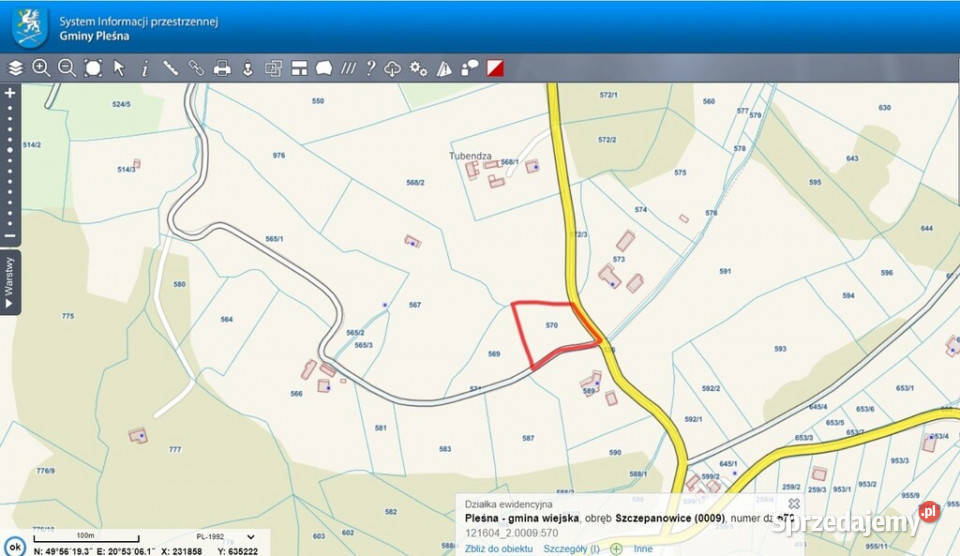Open the map layers stack icon
Screen dimensions: 960x556
15,68
